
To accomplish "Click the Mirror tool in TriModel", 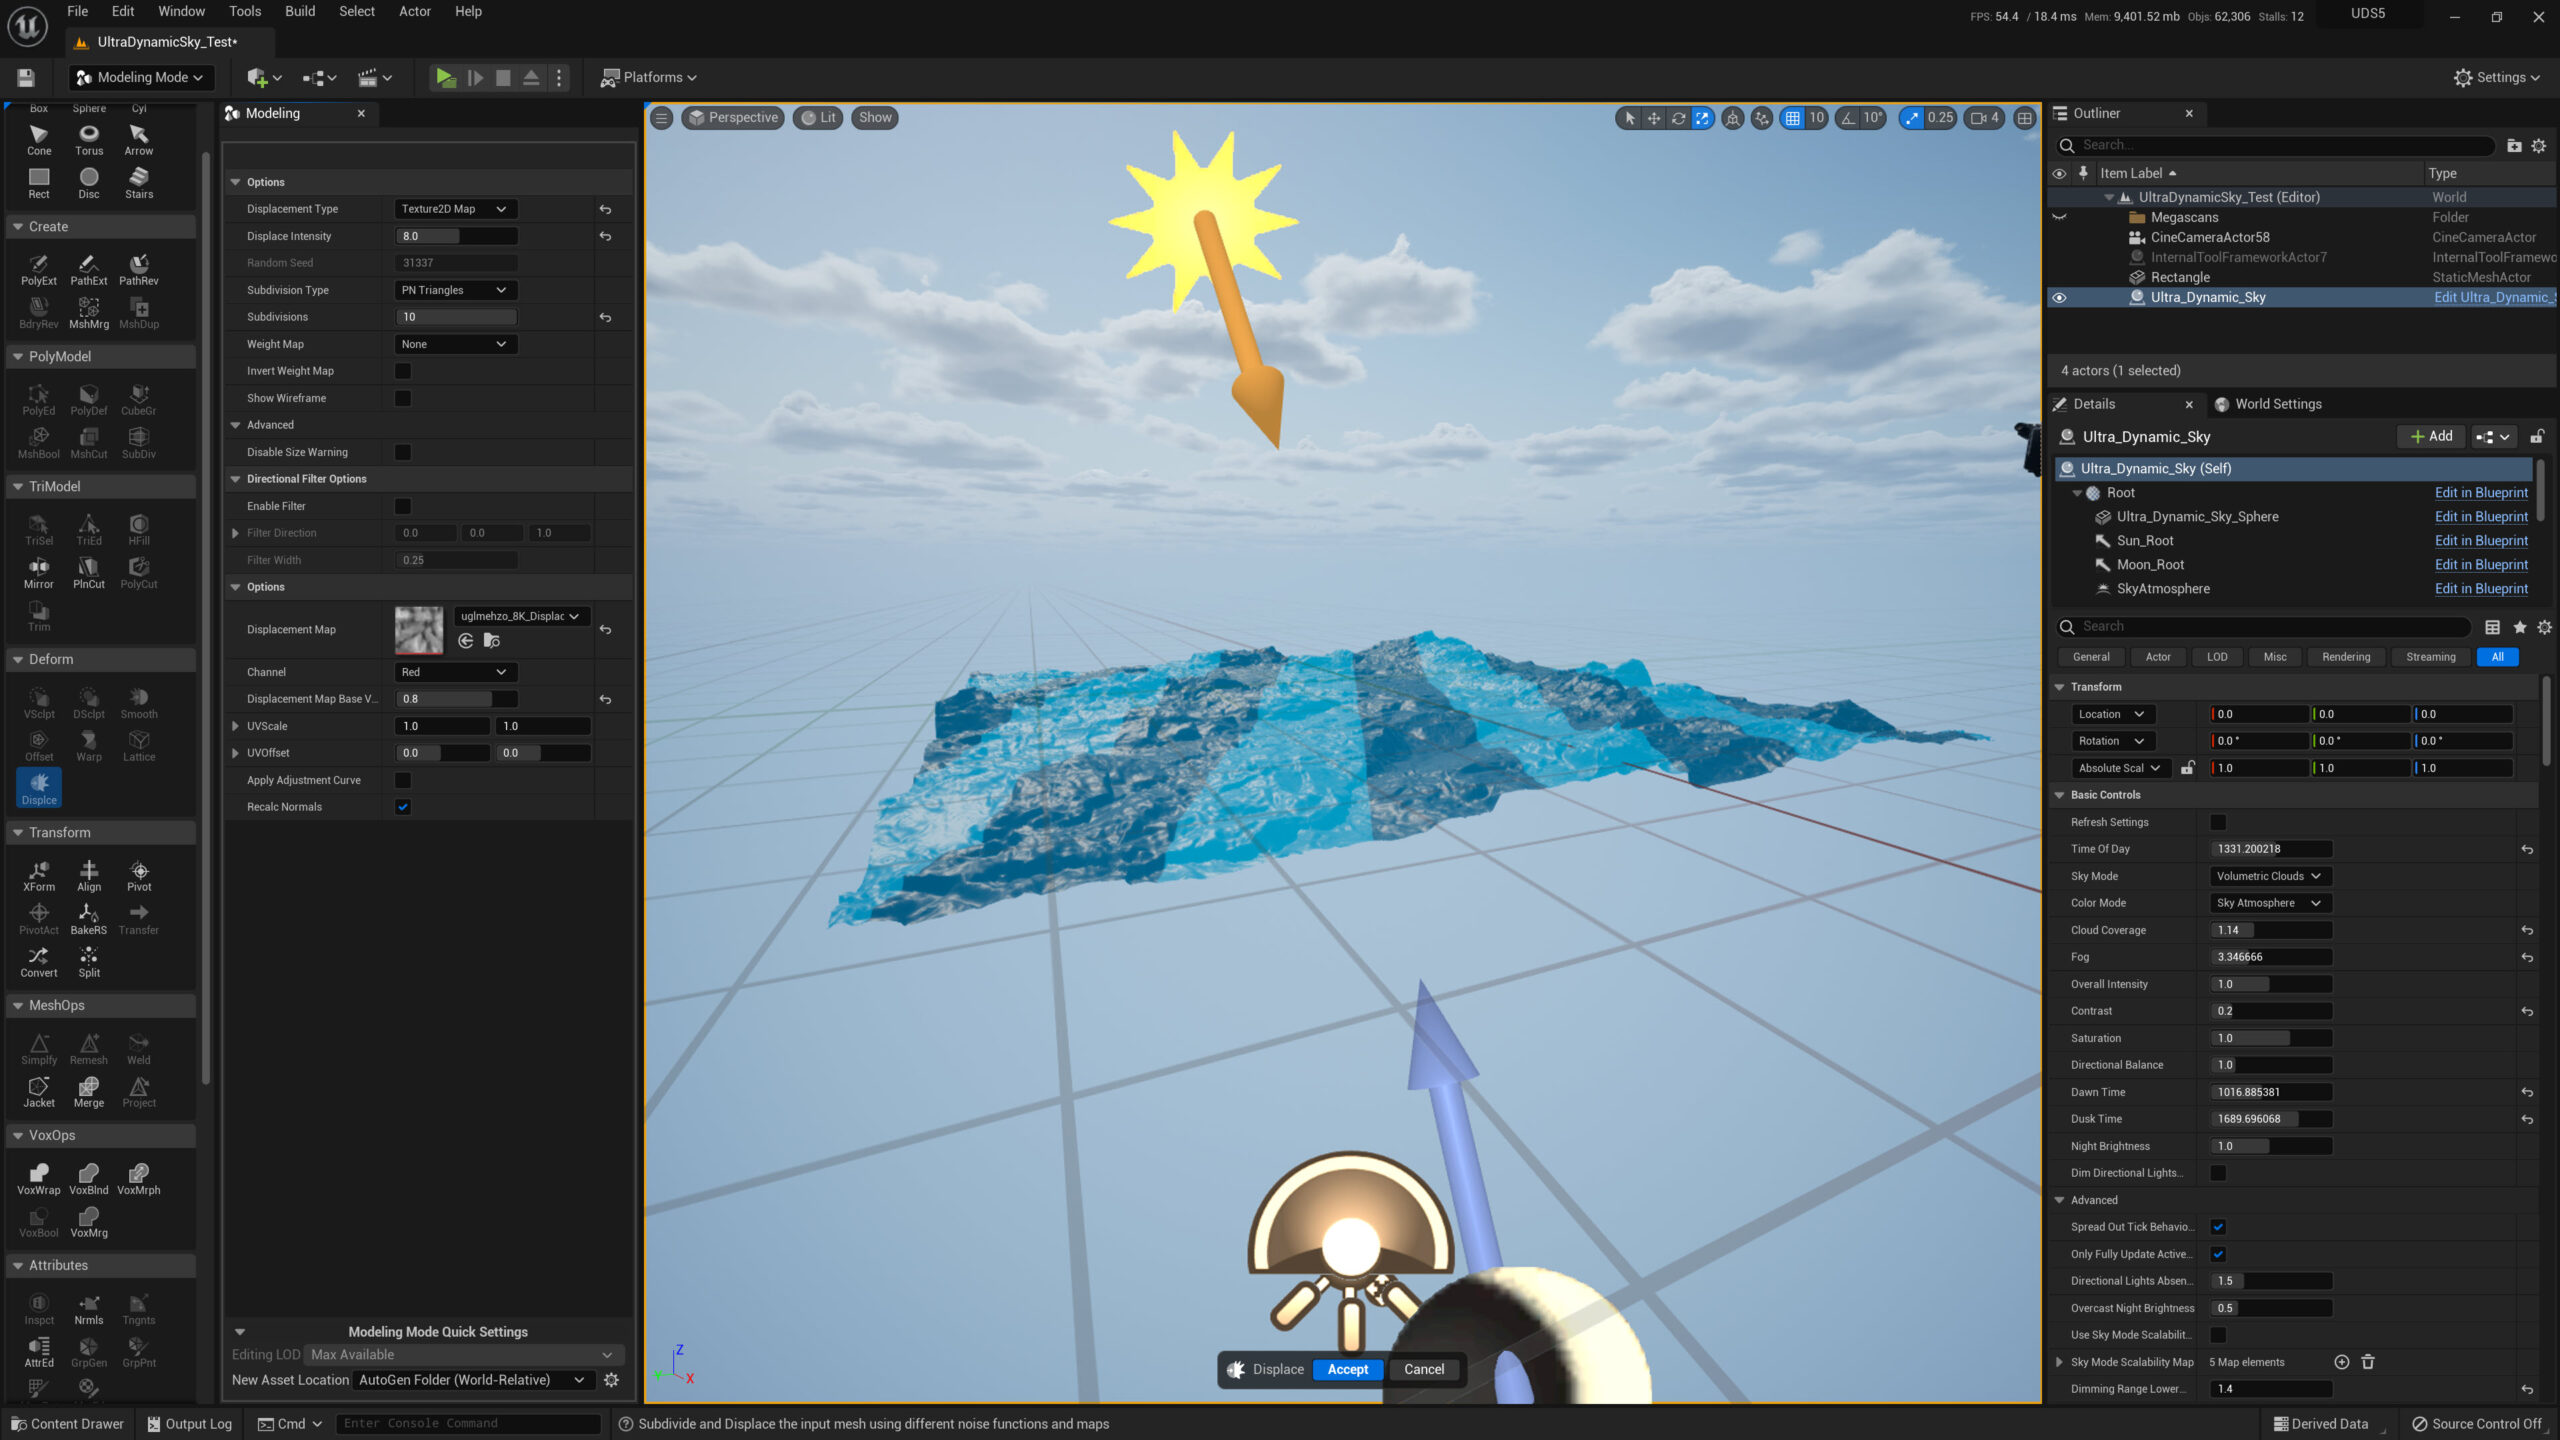I will pos(39,572).
